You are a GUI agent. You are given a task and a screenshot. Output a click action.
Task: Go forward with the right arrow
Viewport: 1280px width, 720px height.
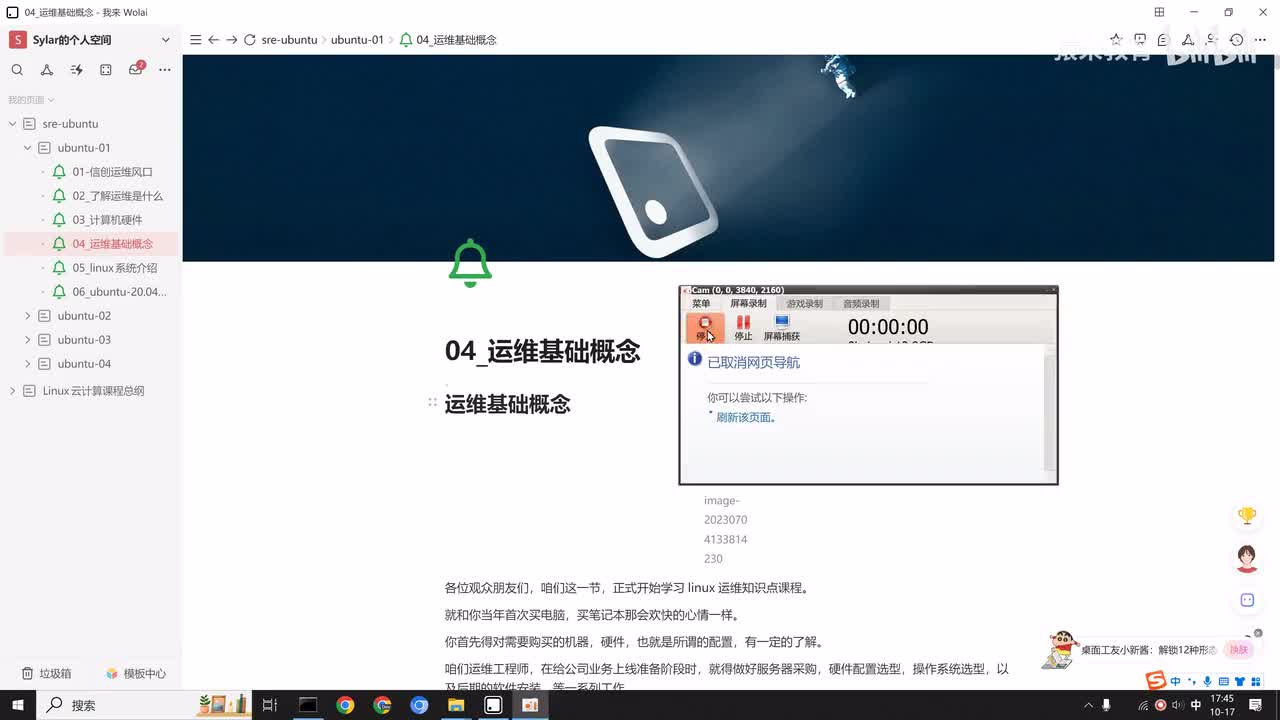coord(231,40)
